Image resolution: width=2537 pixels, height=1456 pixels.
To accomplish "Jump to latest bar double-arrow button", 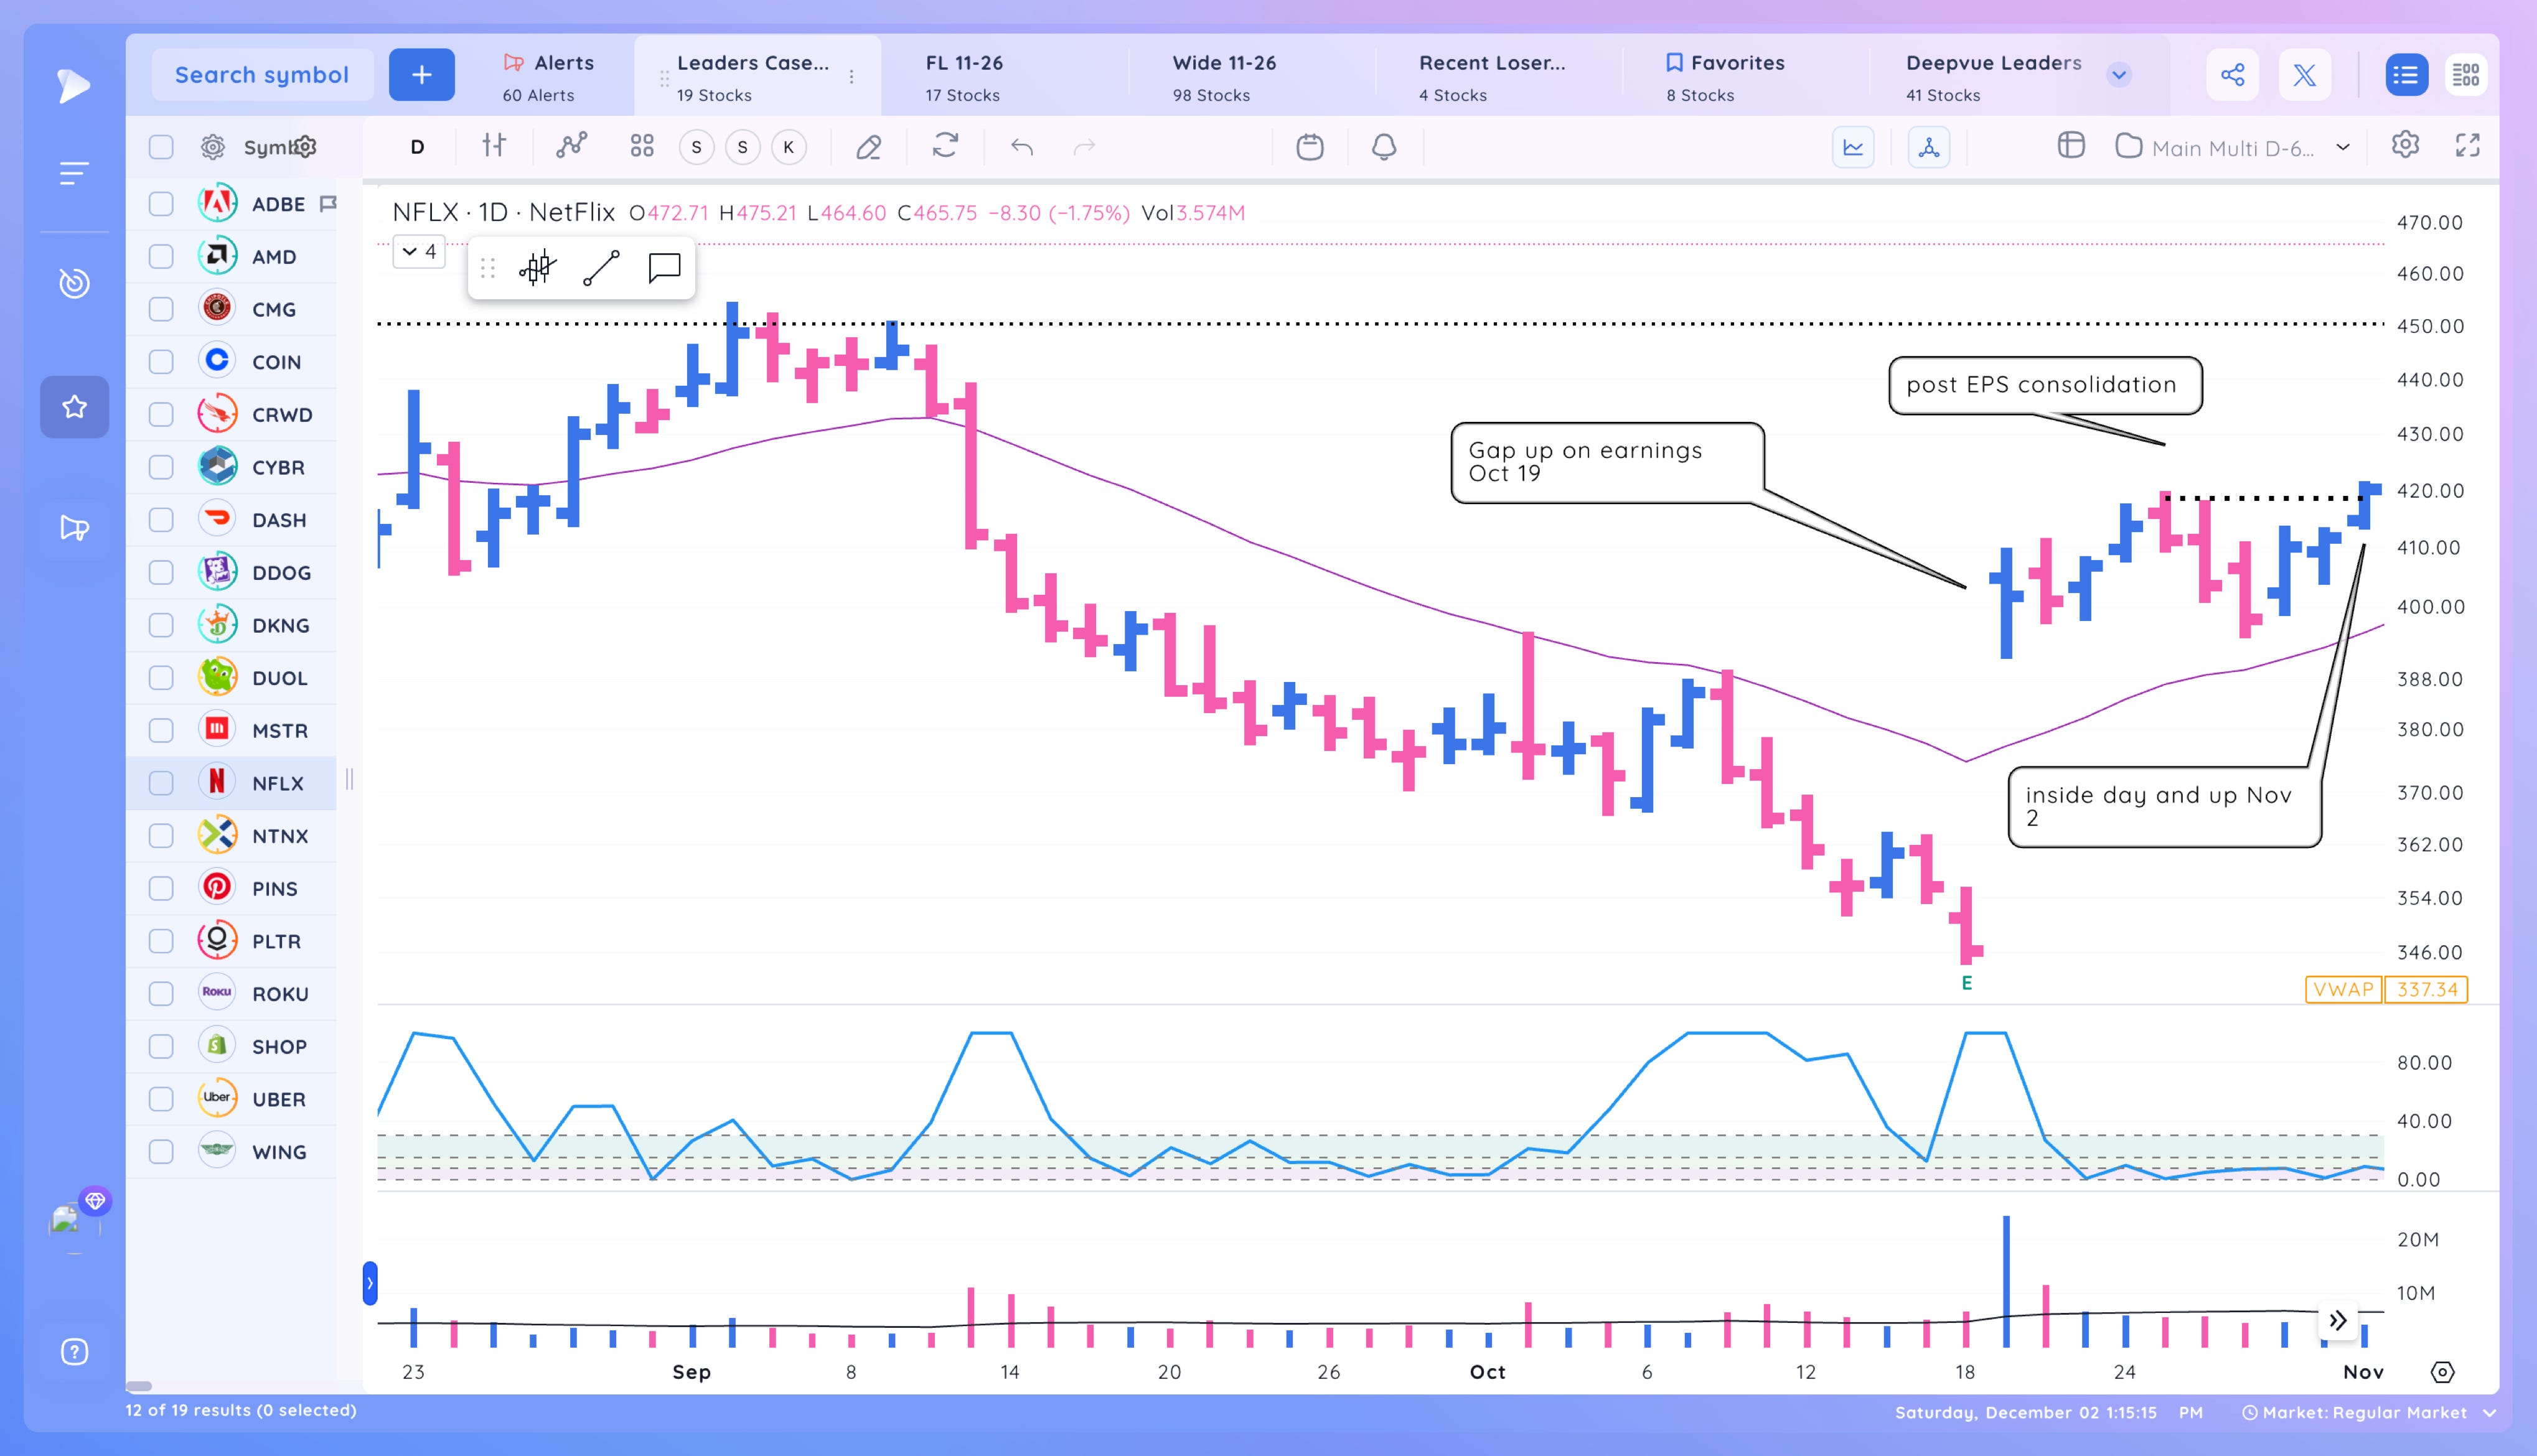I will point(2338,1320).
